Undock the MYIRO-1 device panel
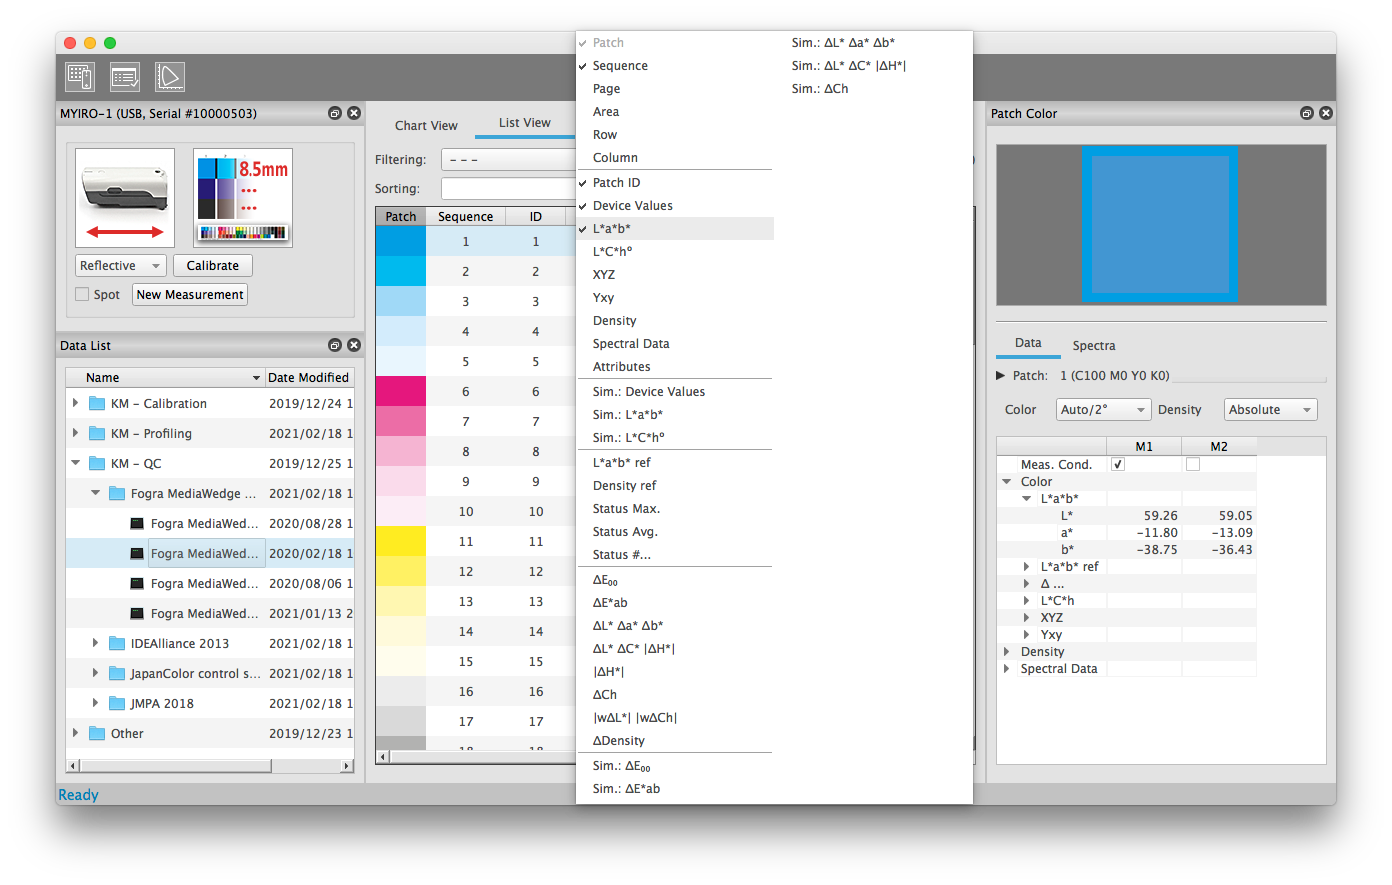Viewport: 1392px width, 885px height. [335, 114]
